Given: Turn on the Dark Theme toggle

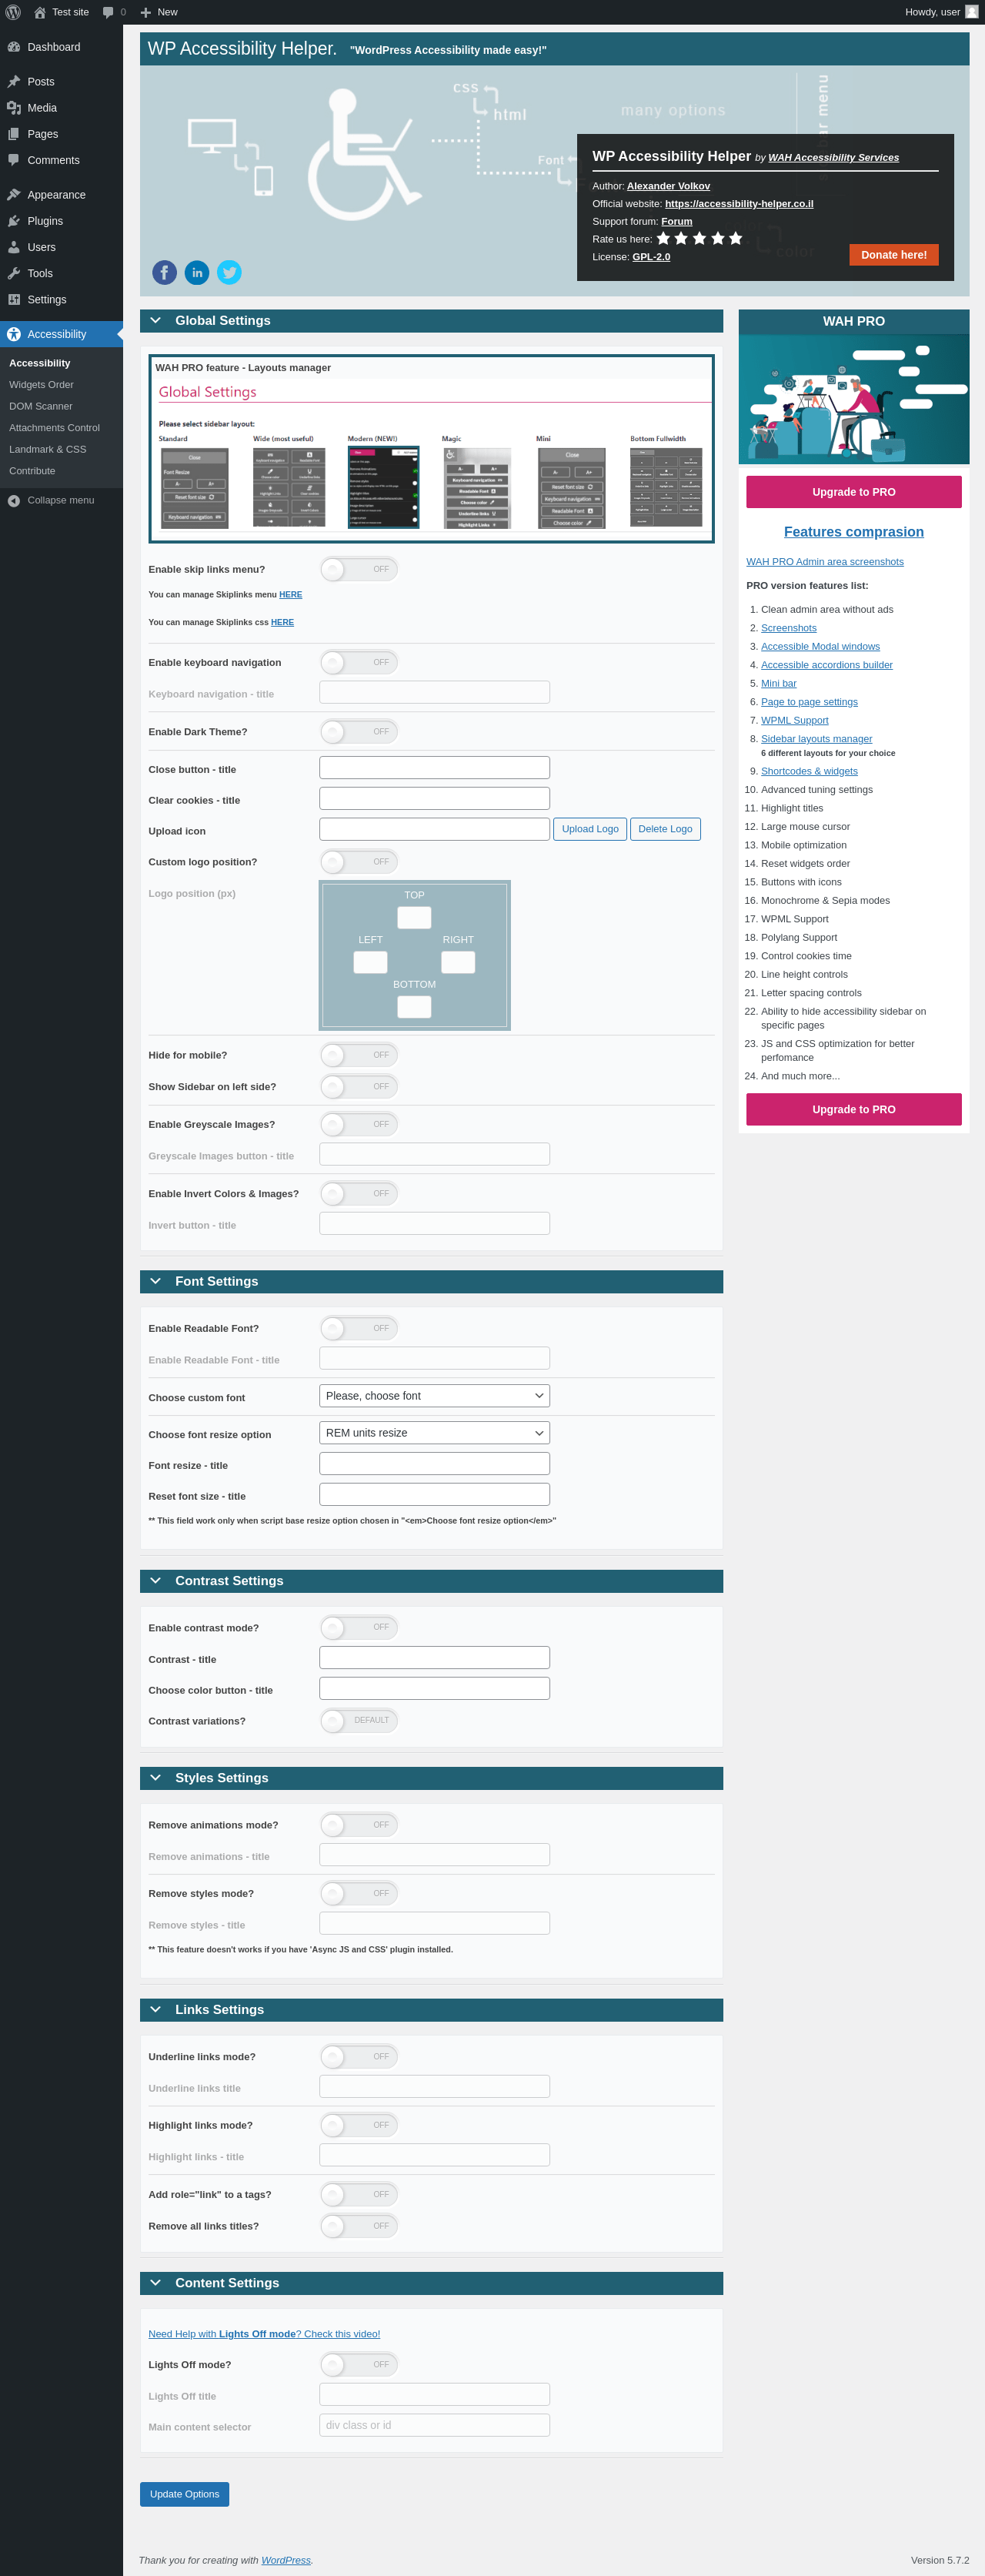Looking at the screenshot, I should point(359,732).
